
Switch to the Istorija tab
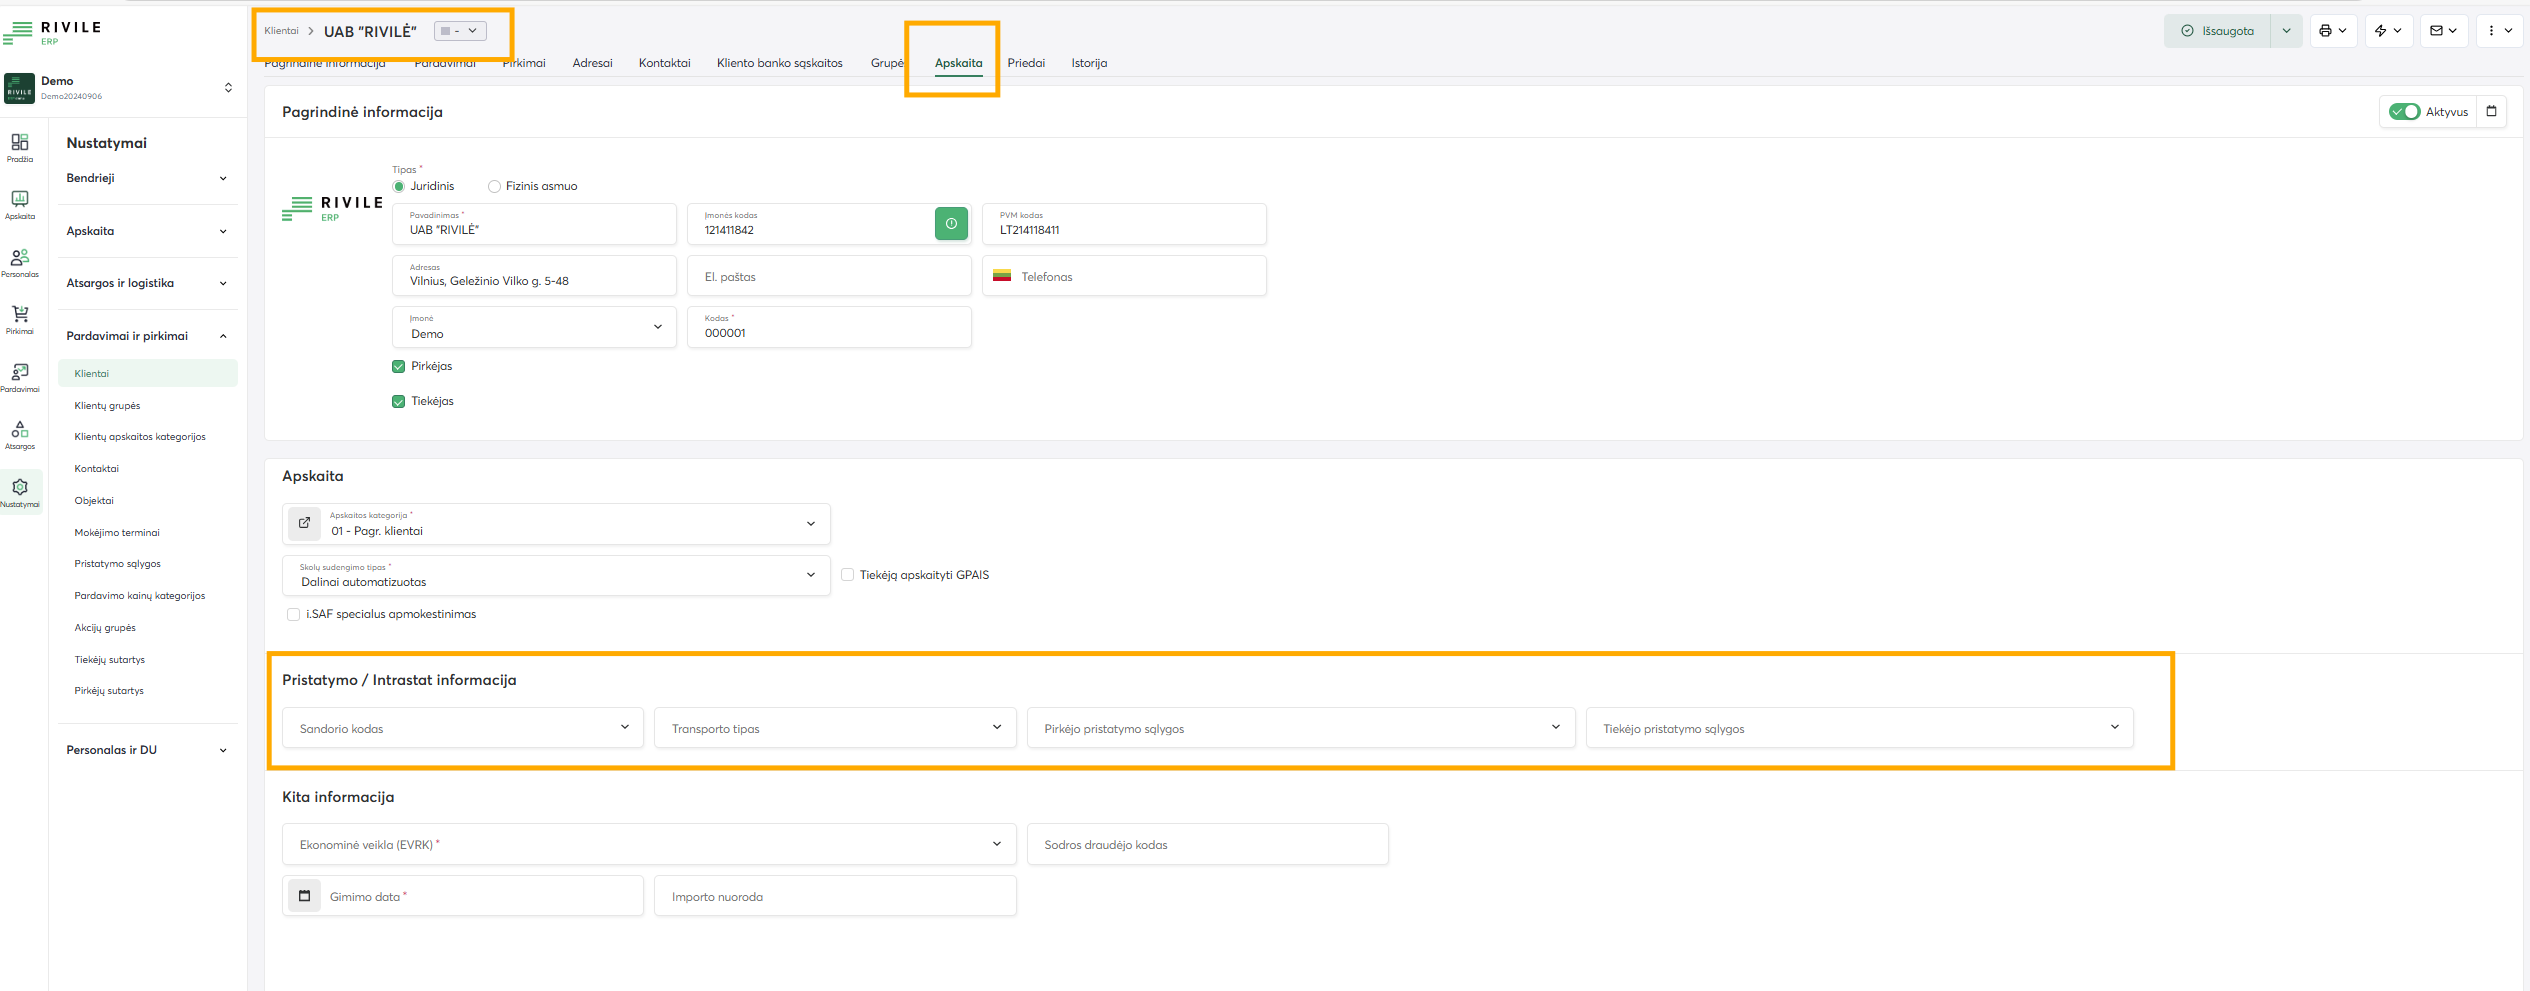[x=1089, y=63]
